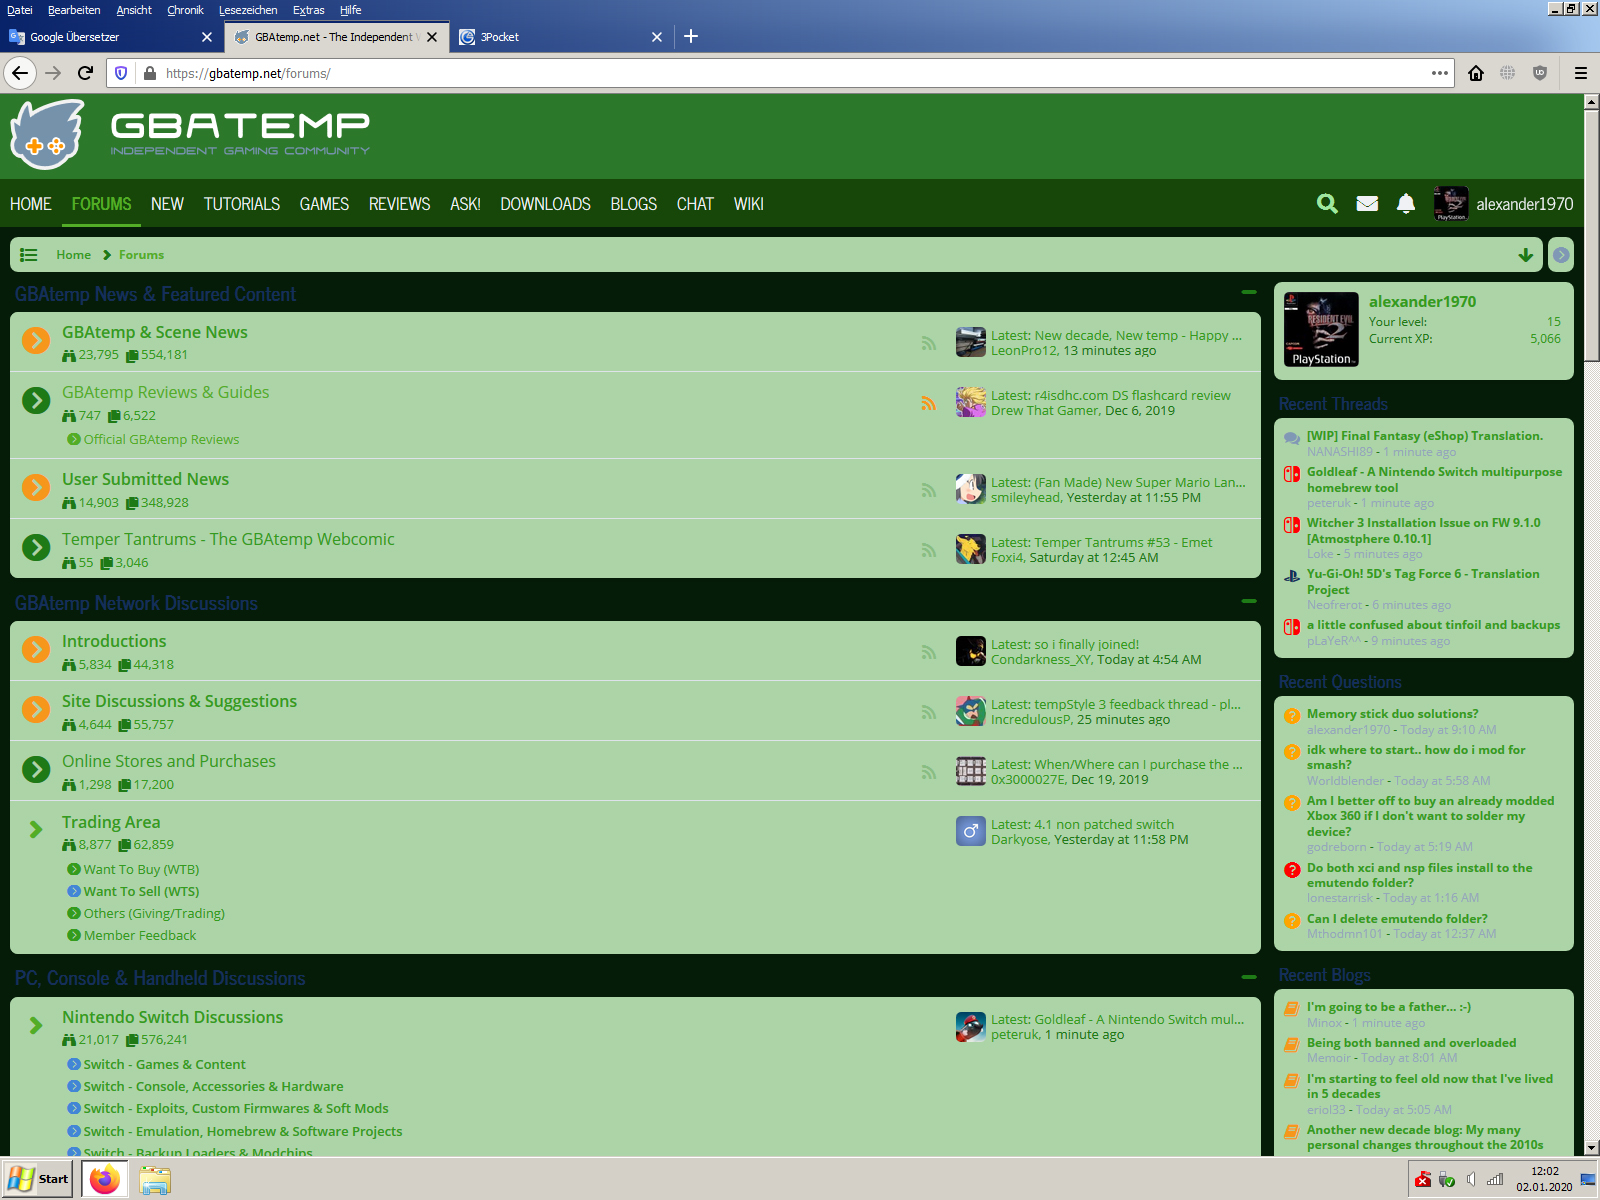Click the tracking protection shield icon
The width and height of the screenshot is (1600, 1200).
pyautogui.click(x=121, y=73)
